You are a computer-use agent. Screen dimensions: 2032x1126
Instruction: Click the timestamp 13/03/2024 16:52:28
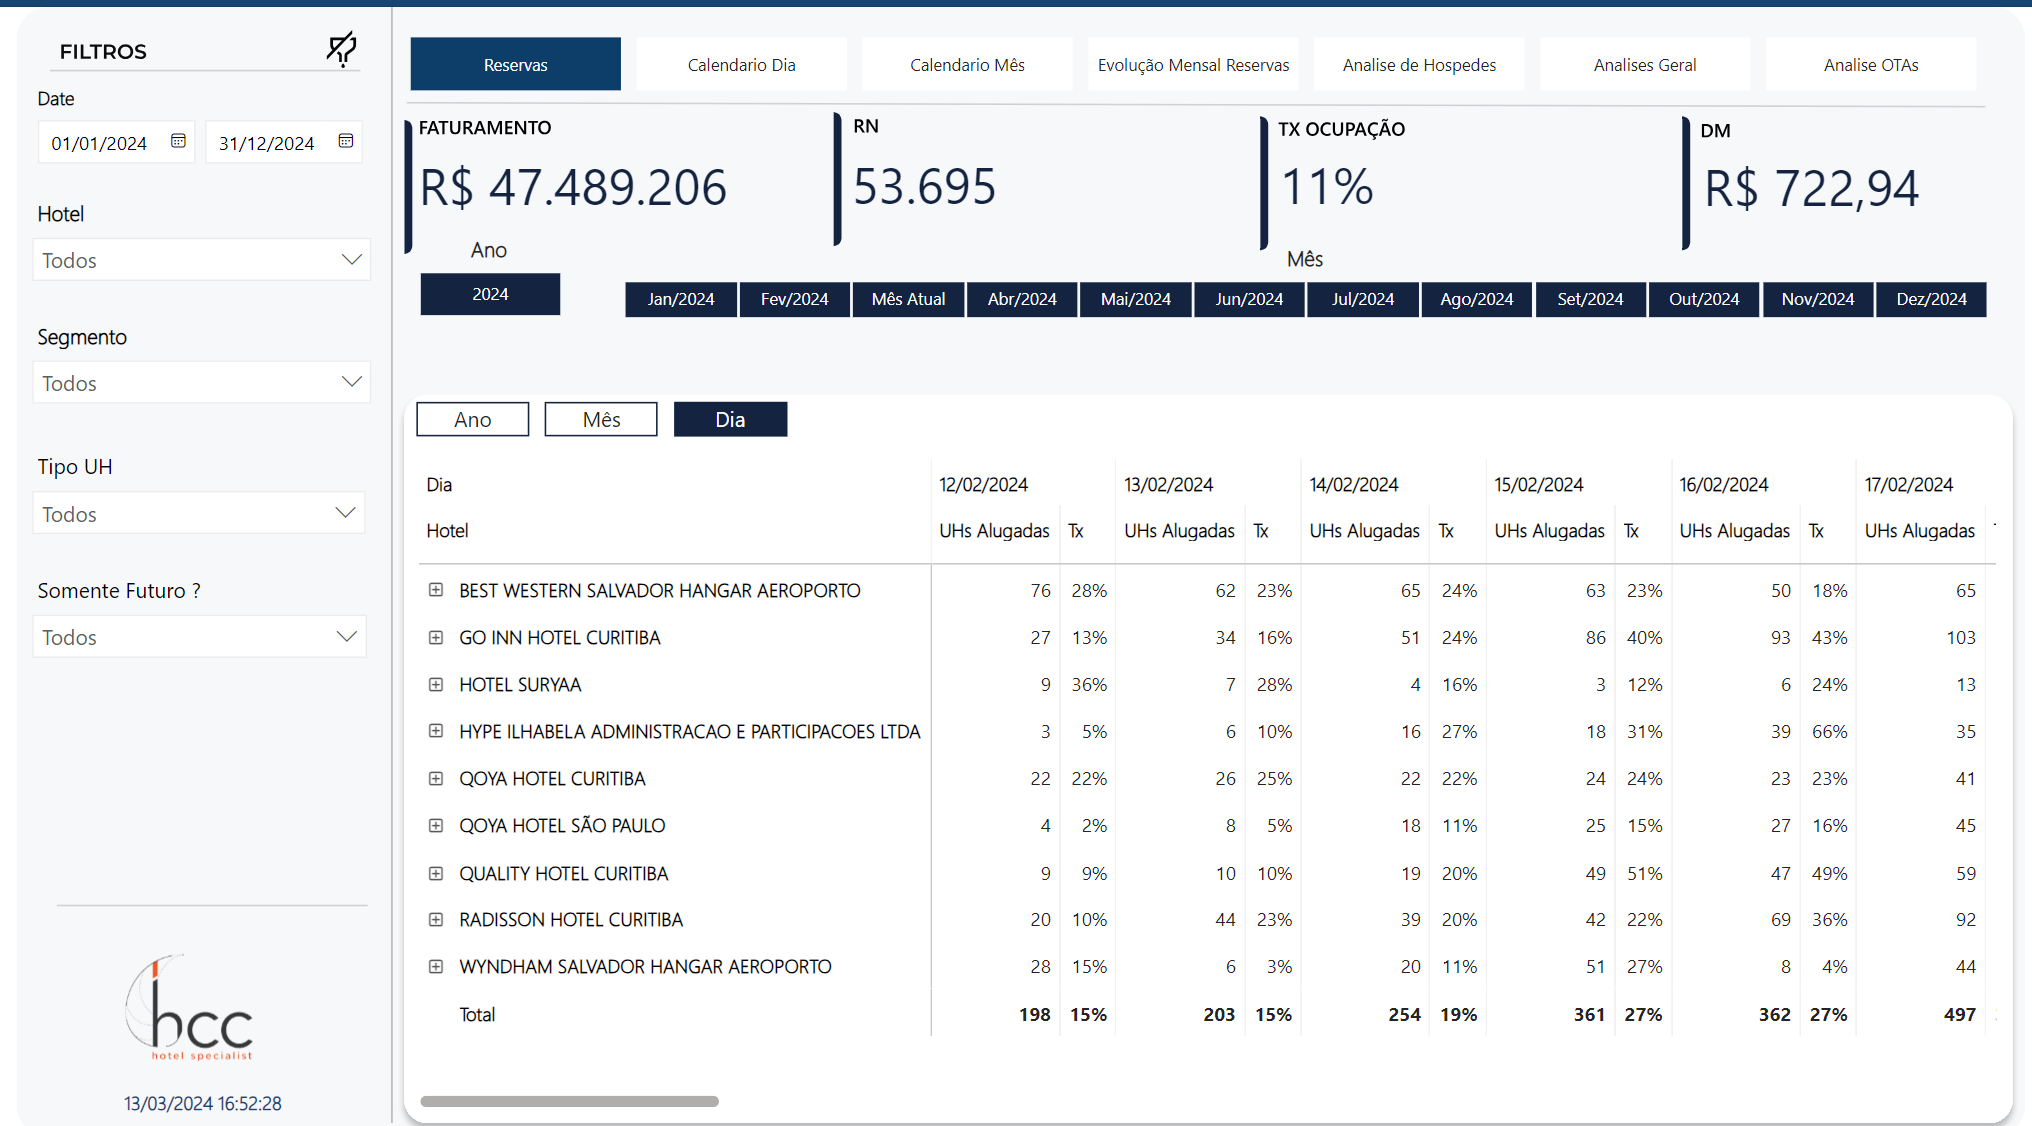click(203, 1103)
